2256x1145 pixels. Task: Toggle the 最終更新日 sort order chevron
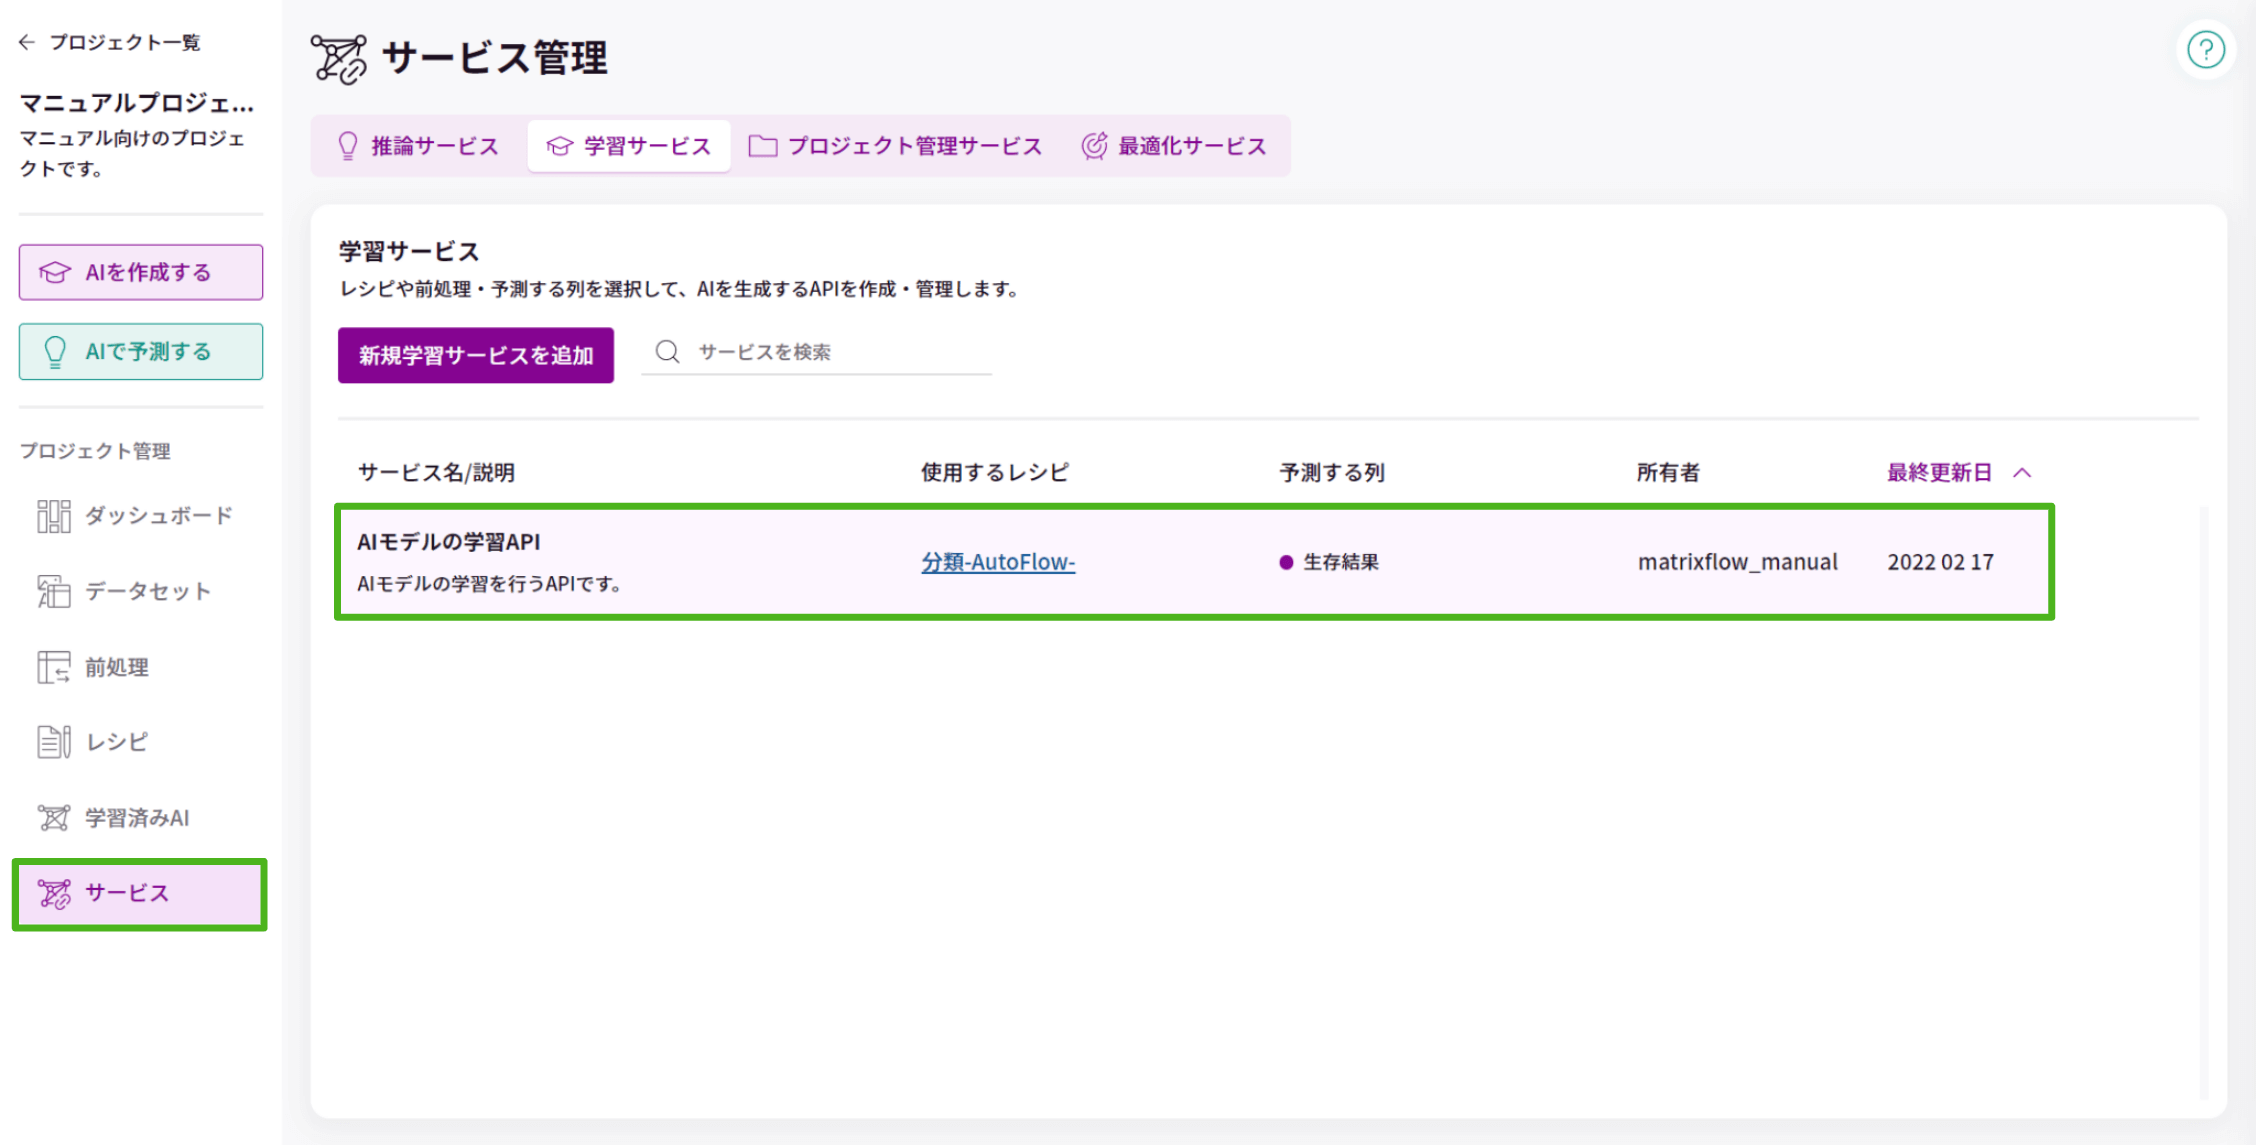tap(2024, 472)
